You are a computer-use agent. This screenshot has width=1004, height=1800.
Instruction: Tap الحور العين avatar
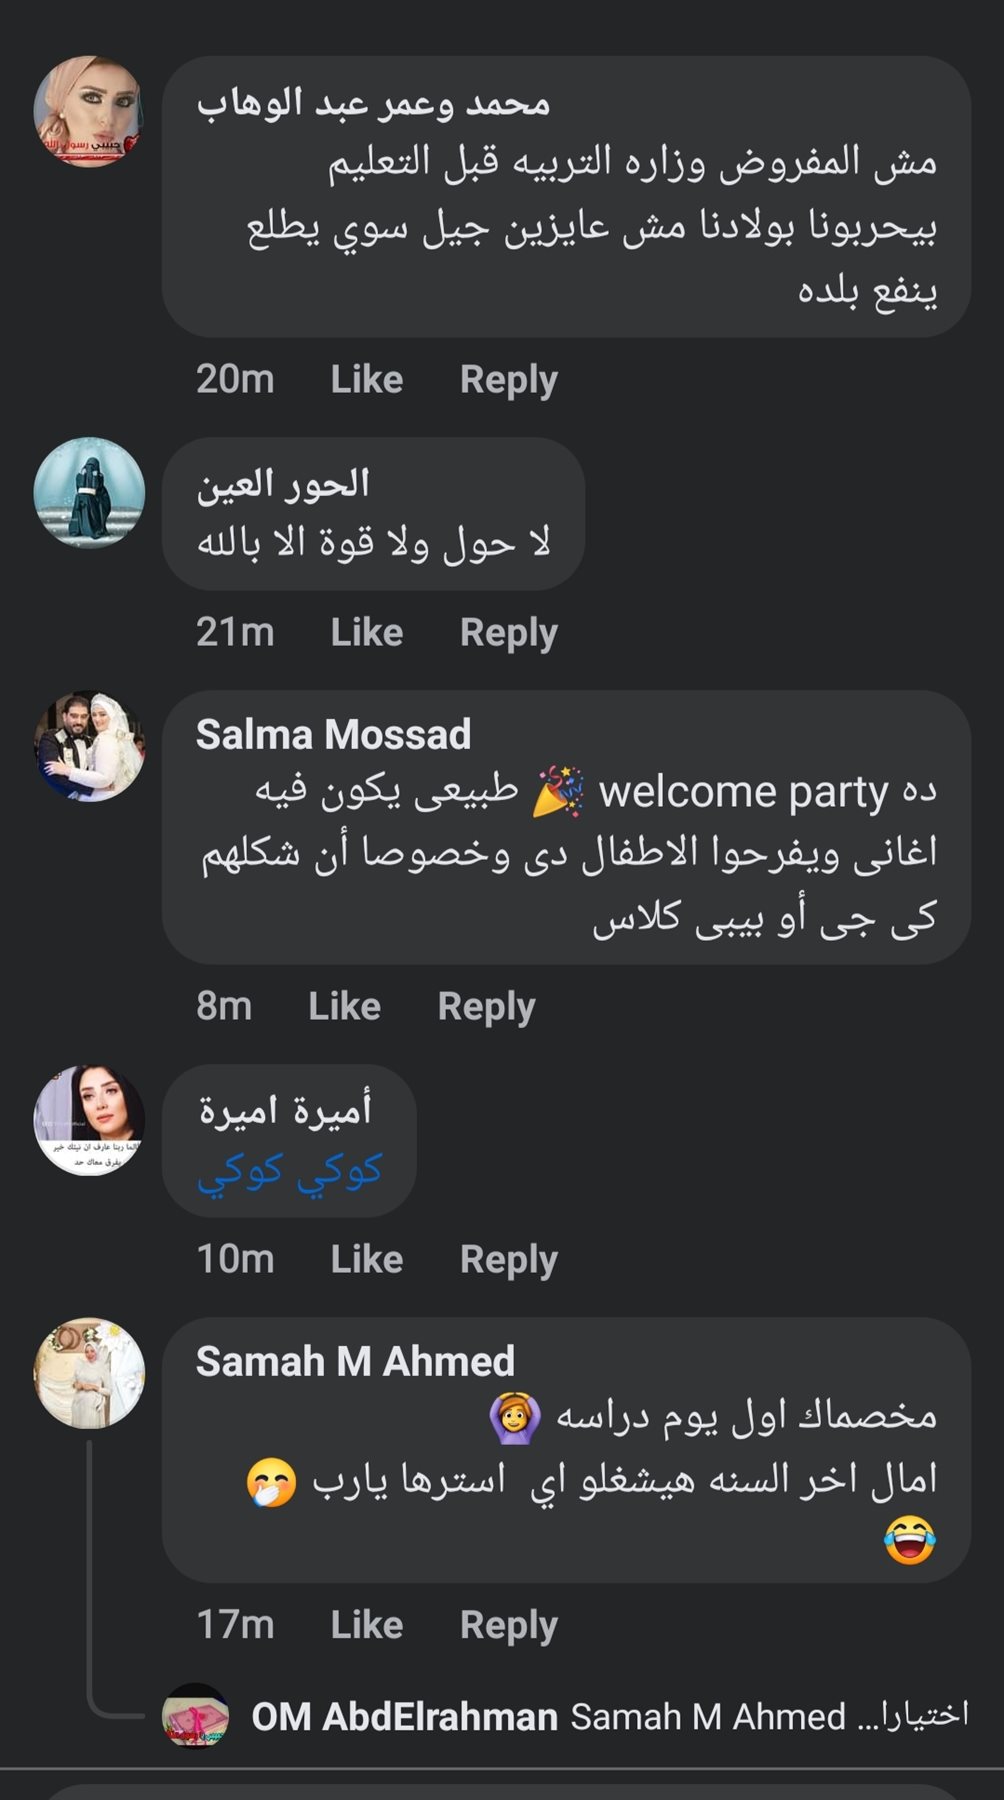point(88,492)
